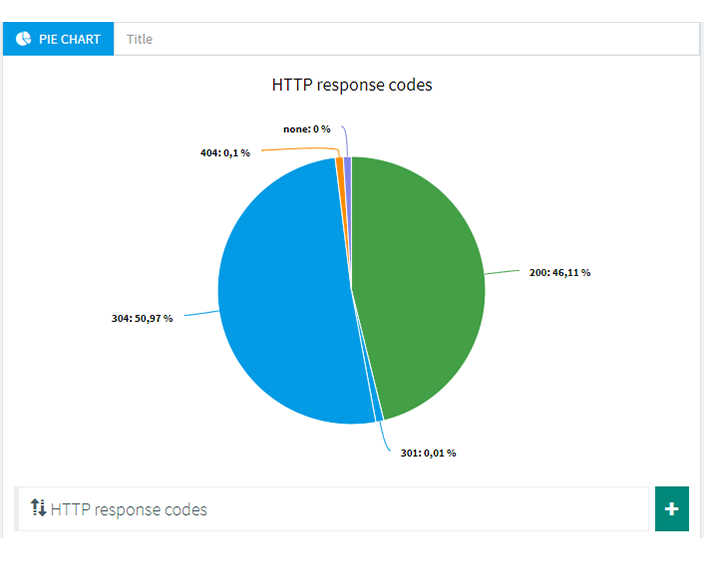Image resolution: width=704 pixels, height=577 pixels.
Task: Click the 304: 50,97 % label
Action: 142,318
